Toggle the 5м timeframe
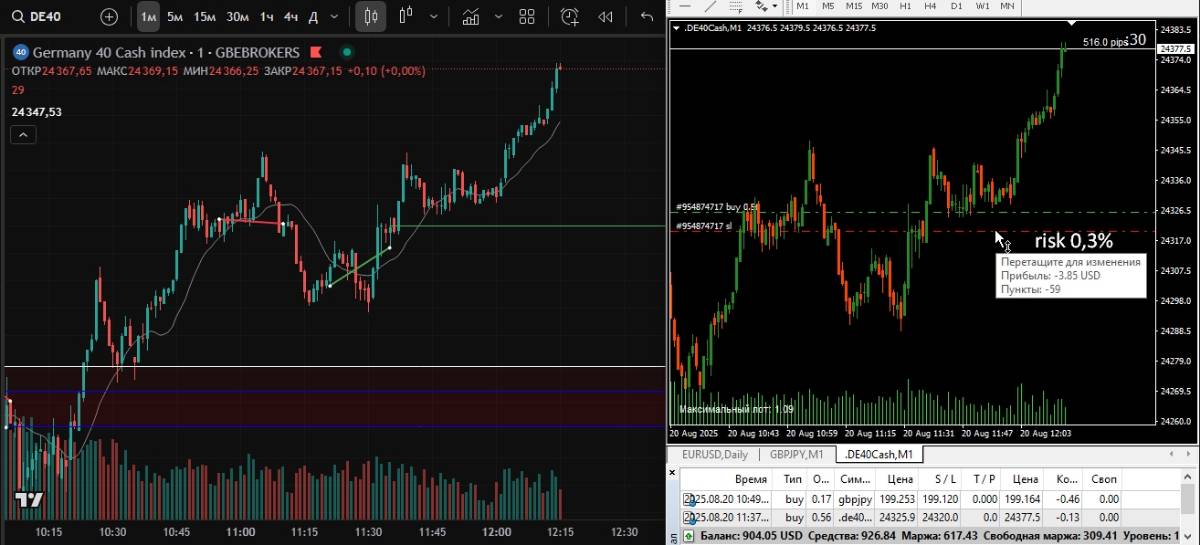1200x545 pixels. 175,16
